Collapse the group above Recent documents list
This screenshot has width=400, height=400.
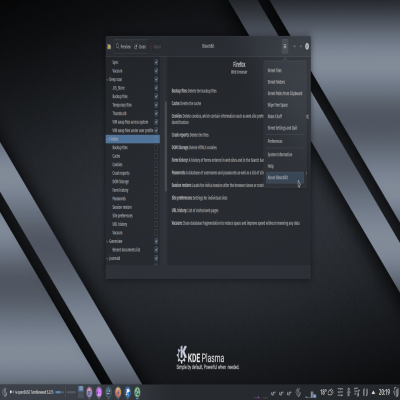(x=107, y=241)
